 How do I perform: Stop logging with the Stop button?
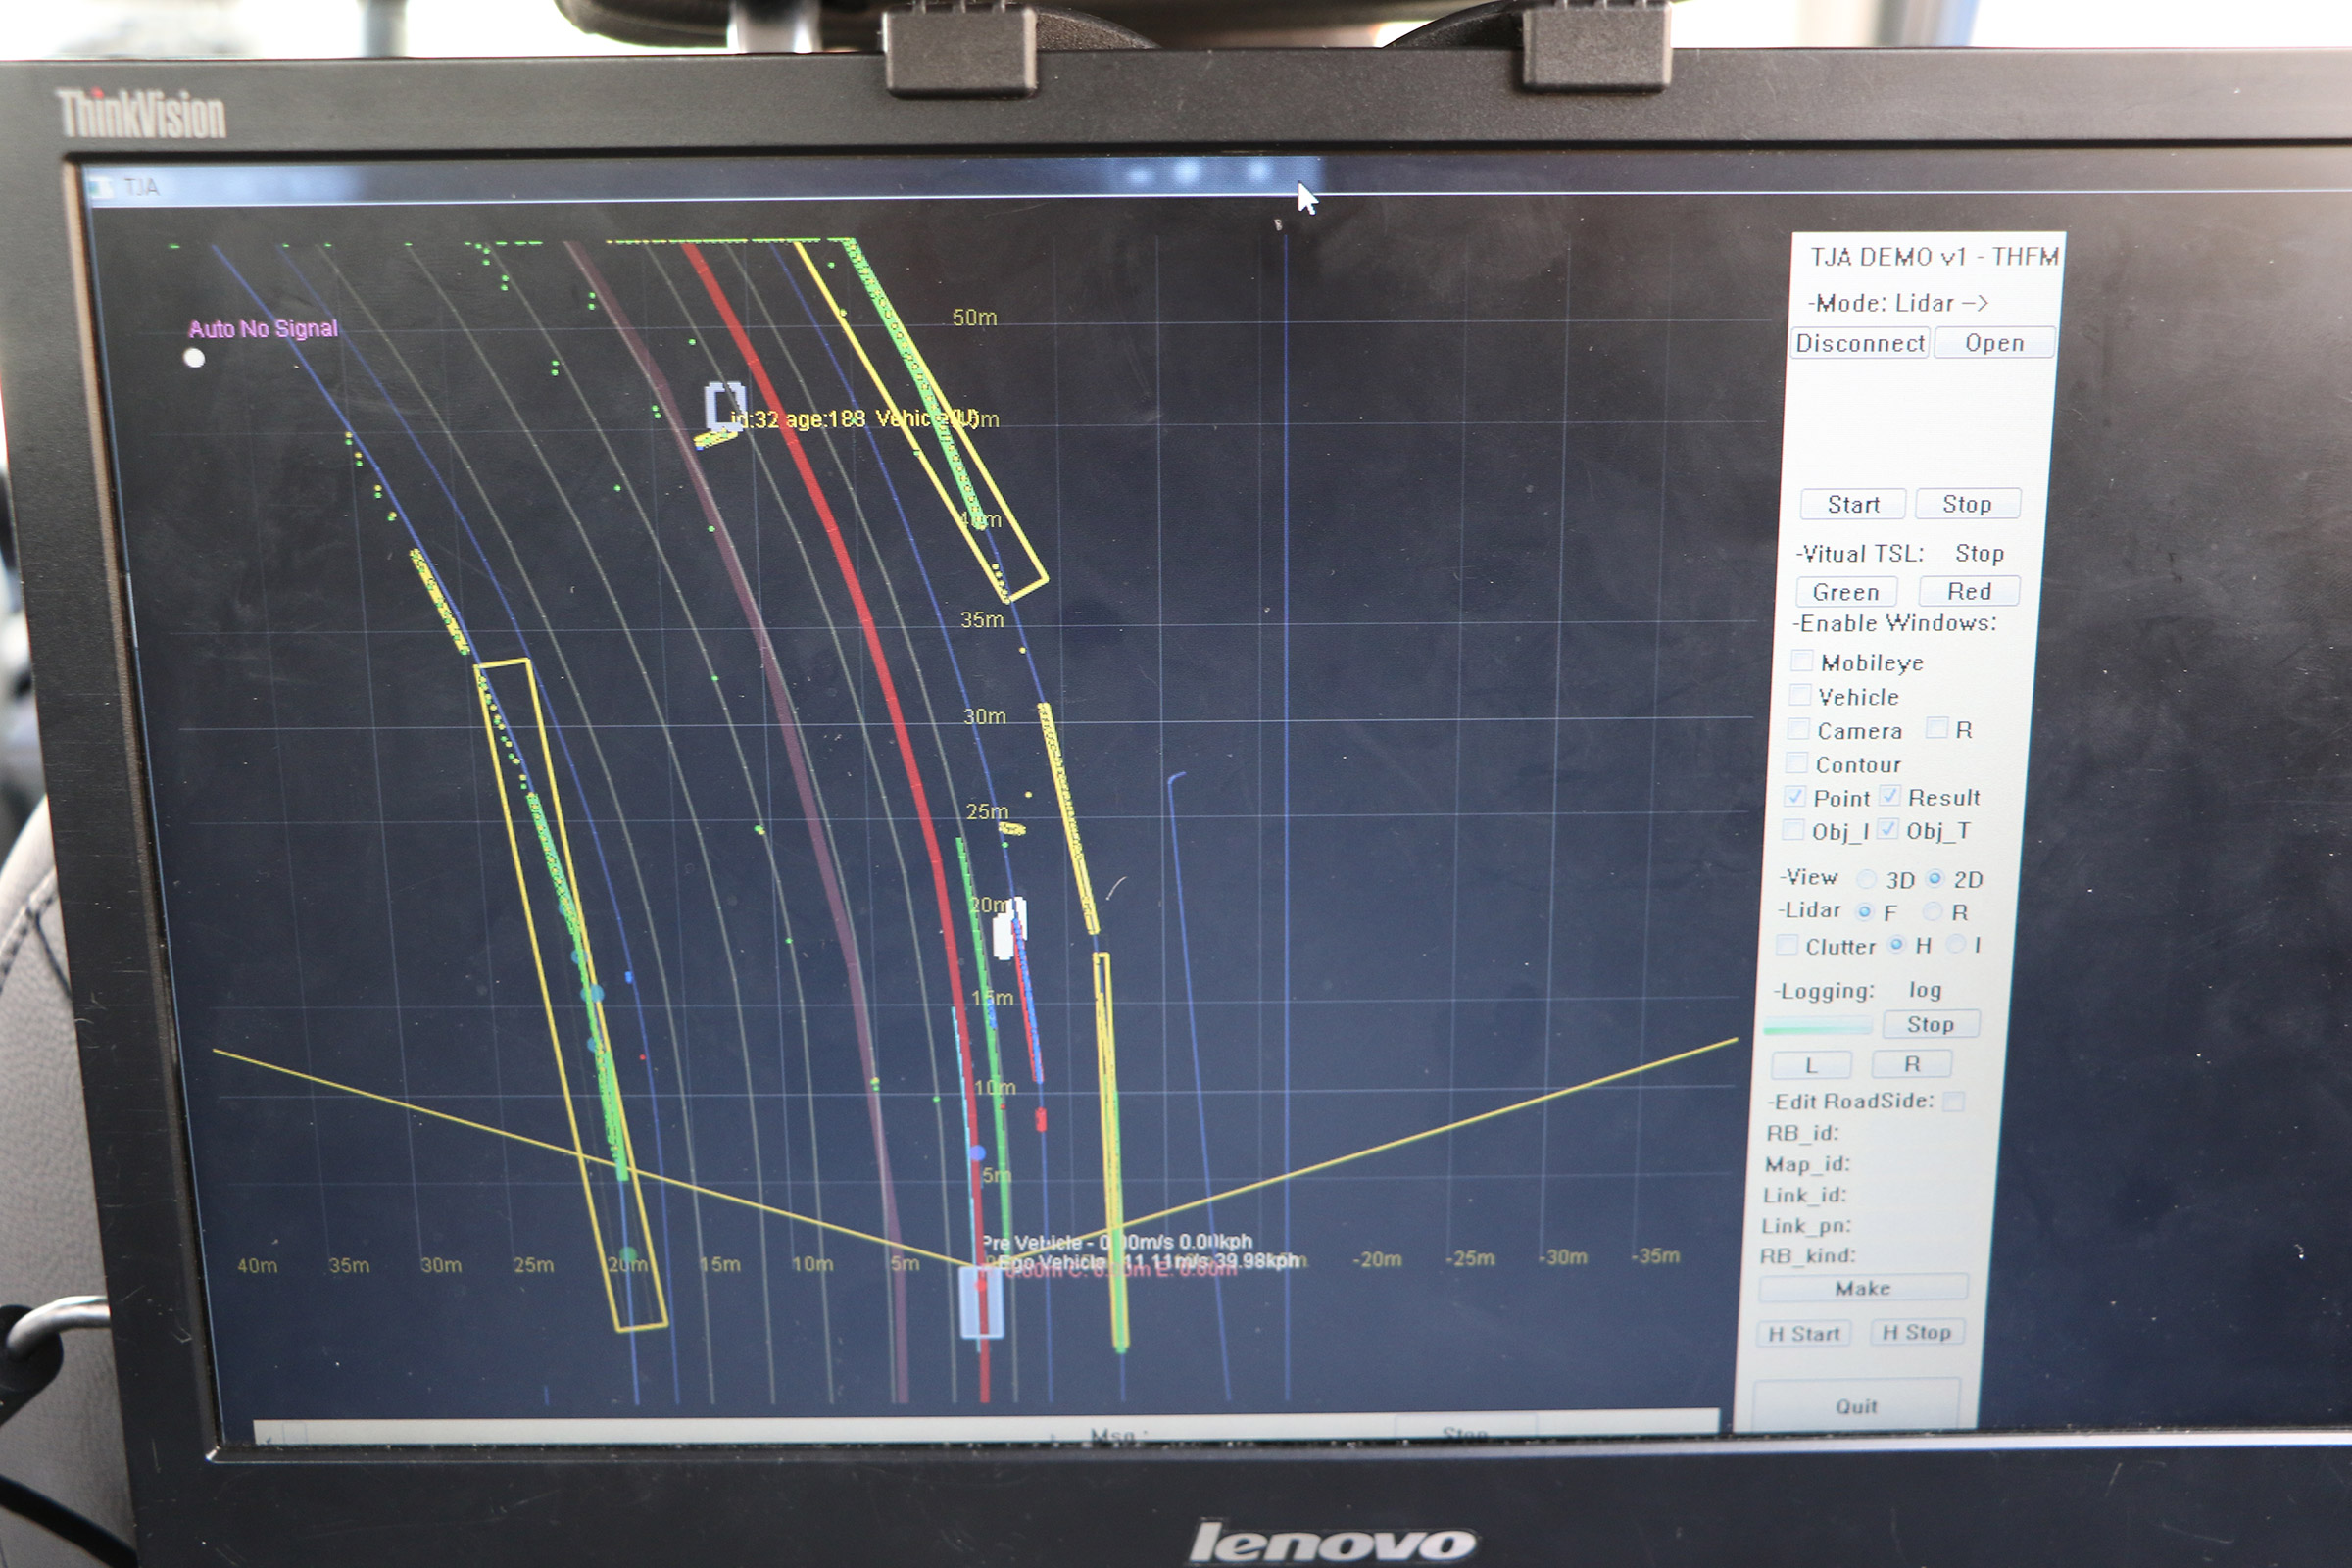[x=1930, y=1024]
